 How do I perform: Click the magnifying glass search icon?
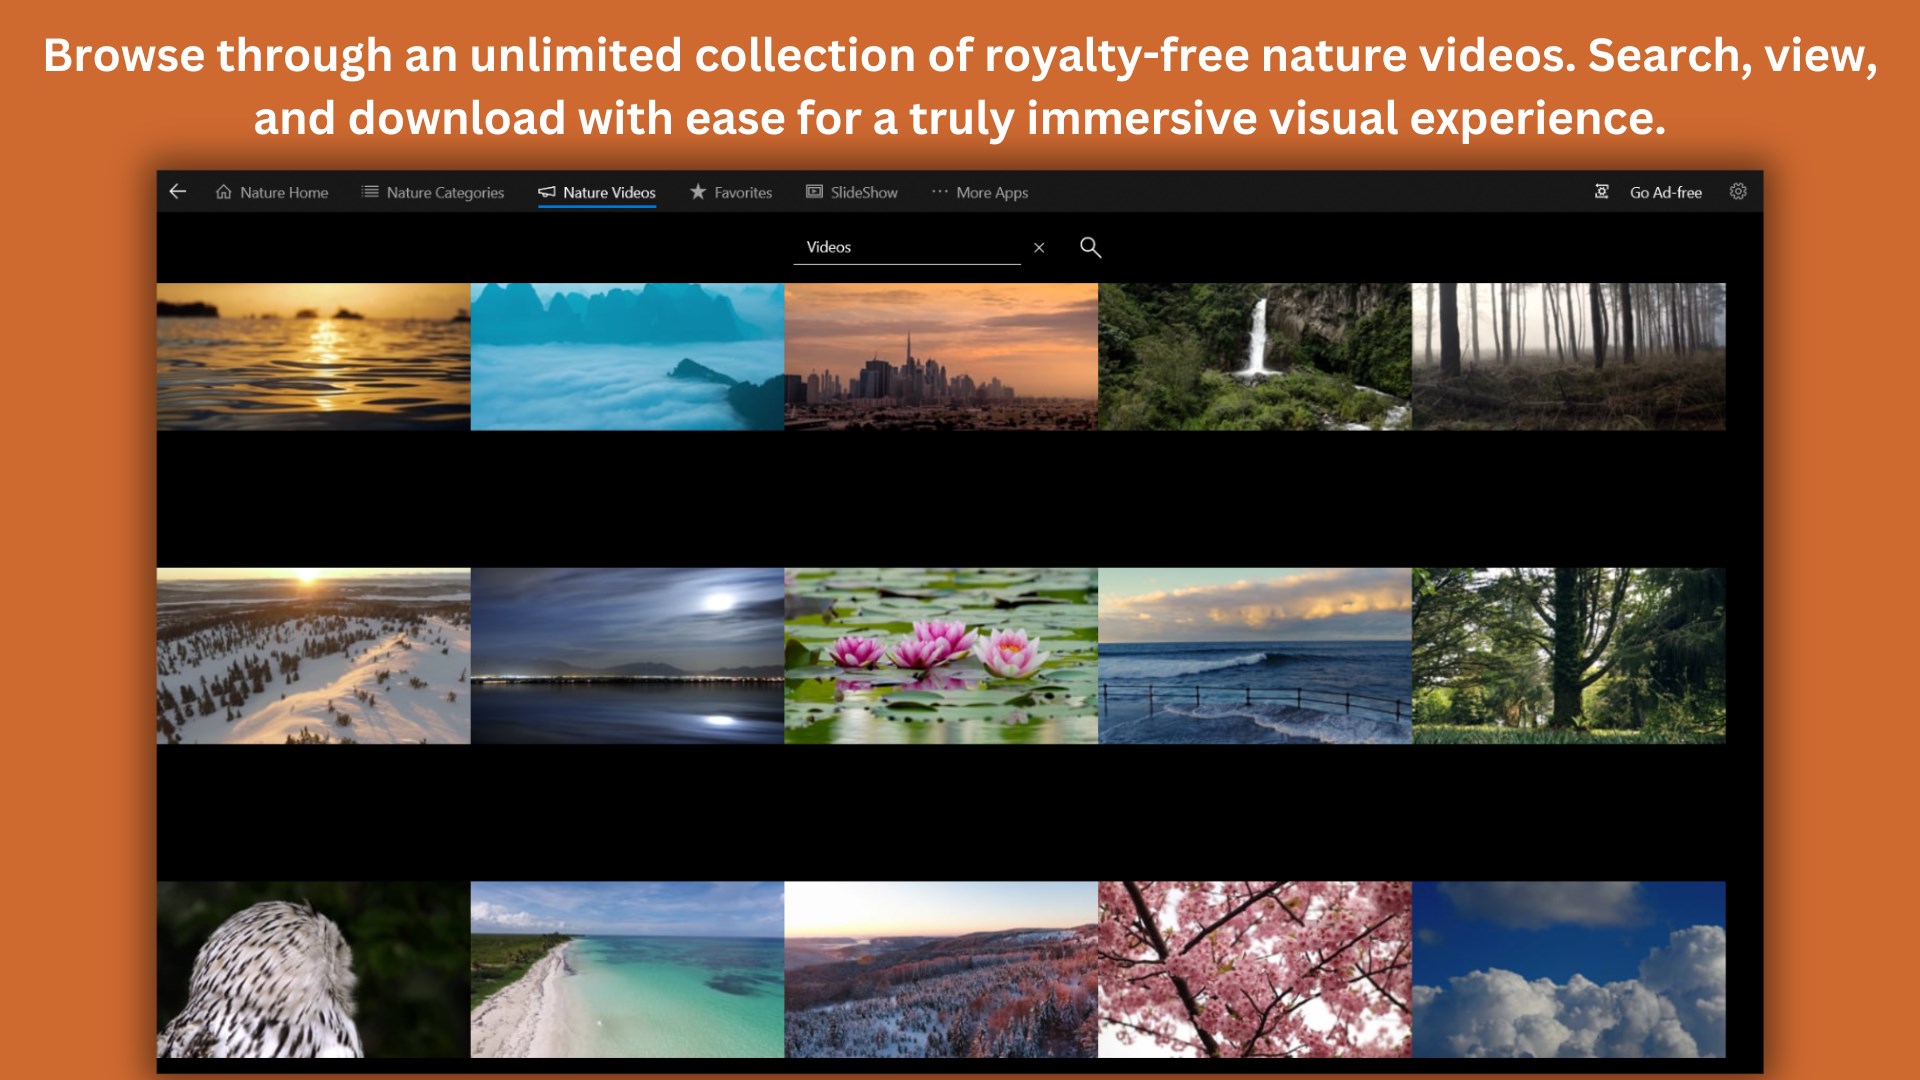pyautogui.click(x=1090, y=247)
